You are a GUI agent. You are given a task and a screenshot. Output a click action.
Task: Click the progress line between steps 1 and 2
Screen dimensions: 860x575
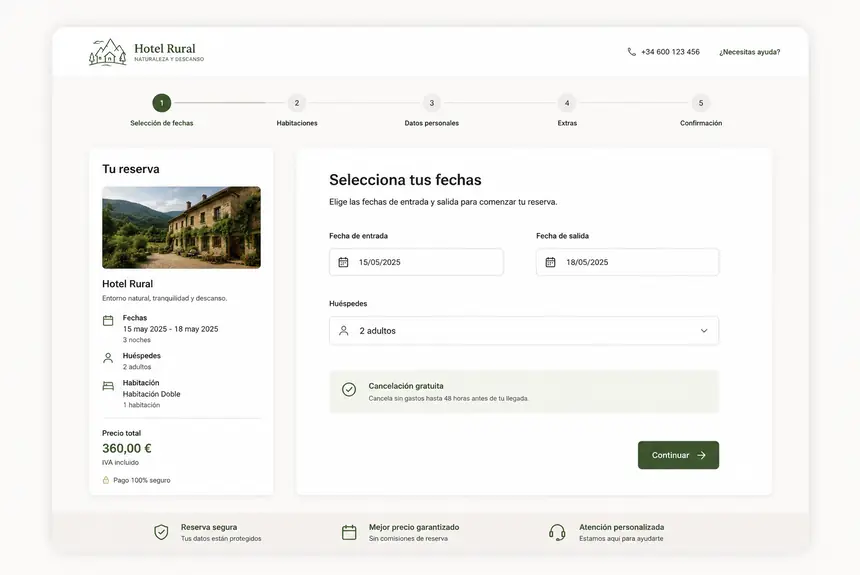coord(229,103)
